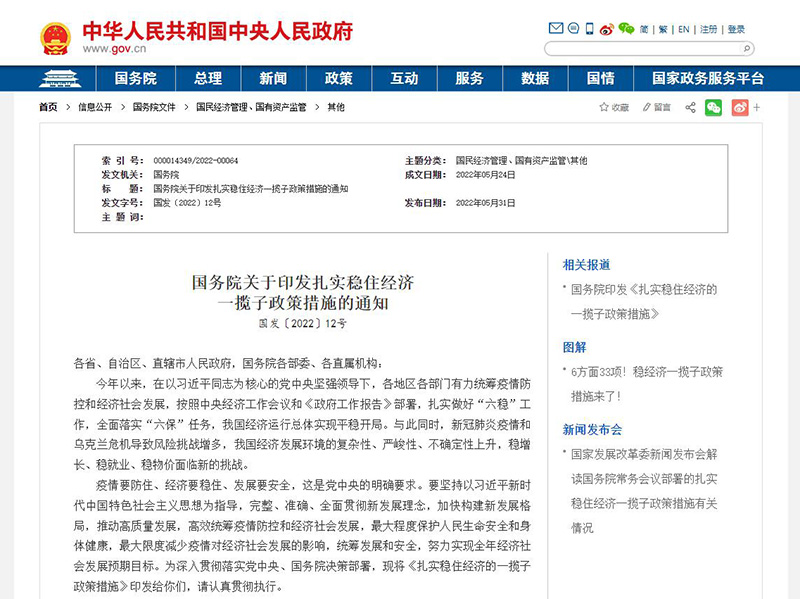This screenshot has height=599, width=800.
Task: Click 国民经济管理、国有资产监管 breadcrumb
Action: 251,107
